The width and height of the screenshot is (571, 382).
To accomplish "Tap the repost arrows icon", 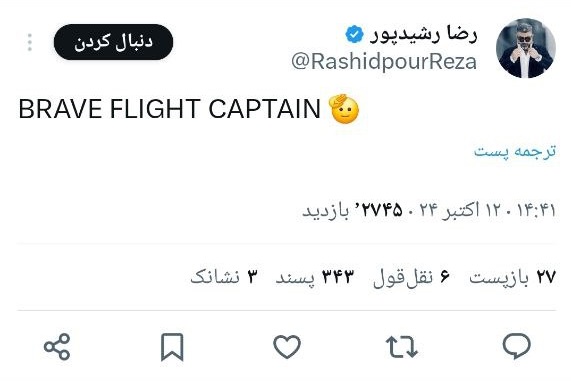I will click(x=402, y=347).
